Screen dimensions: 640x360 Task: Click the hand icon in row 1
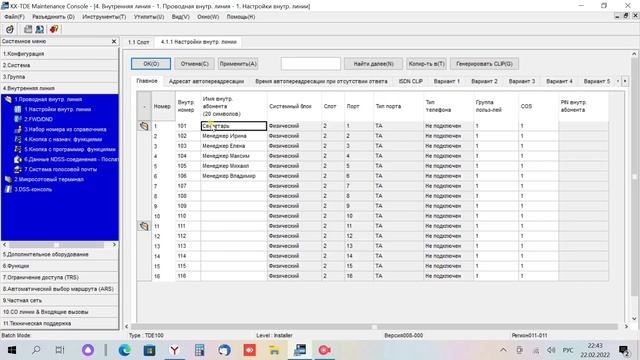point(144,126)
